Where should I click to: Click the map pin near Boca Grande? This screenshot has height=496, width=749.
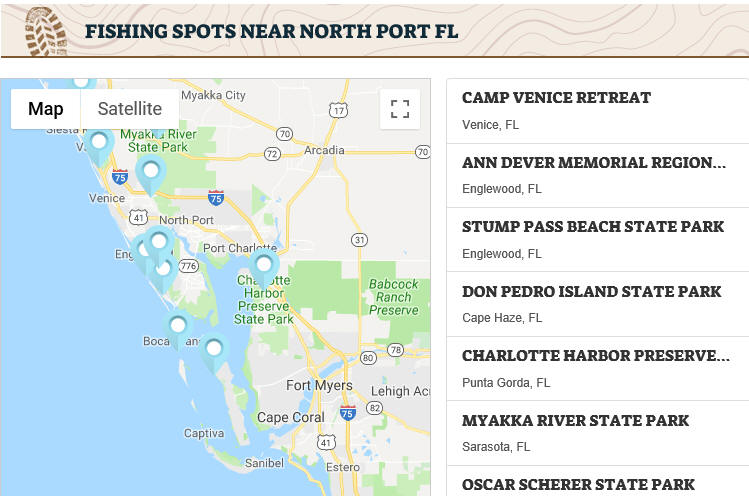pyautogui.click(x=178, y=330)
